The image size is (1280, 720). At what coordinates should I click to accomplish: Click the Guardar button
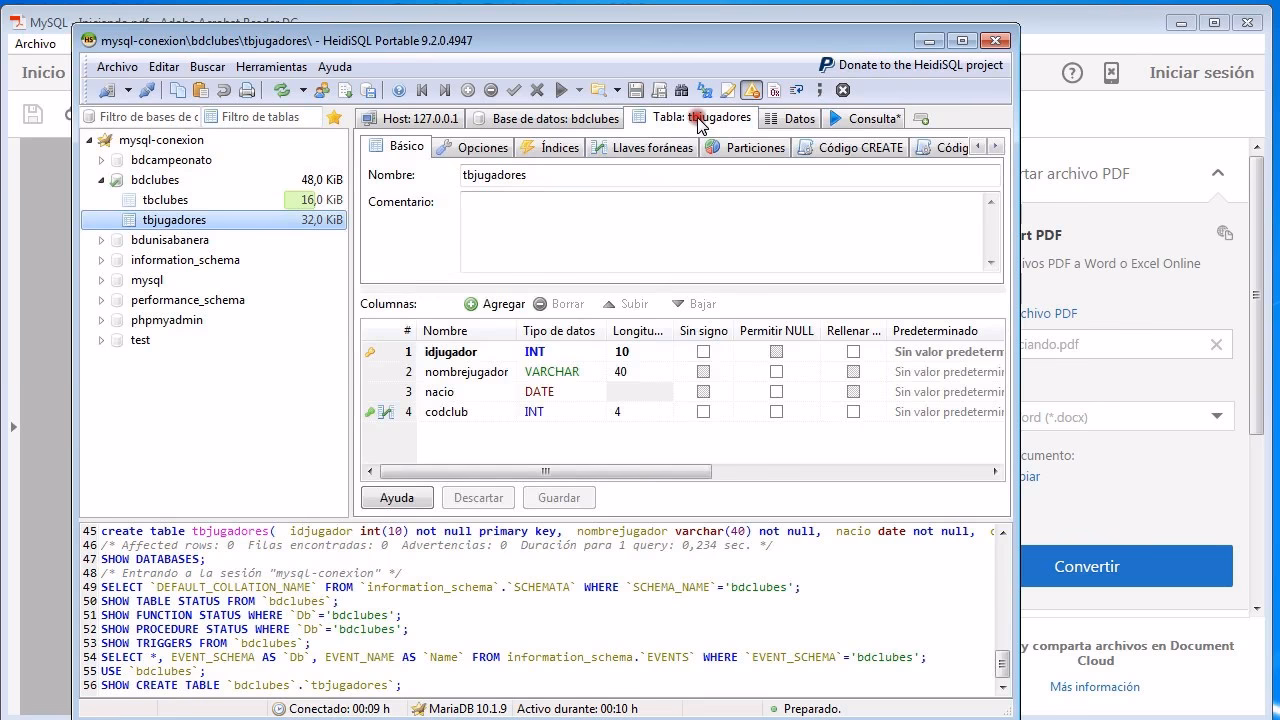click(559, 497)
